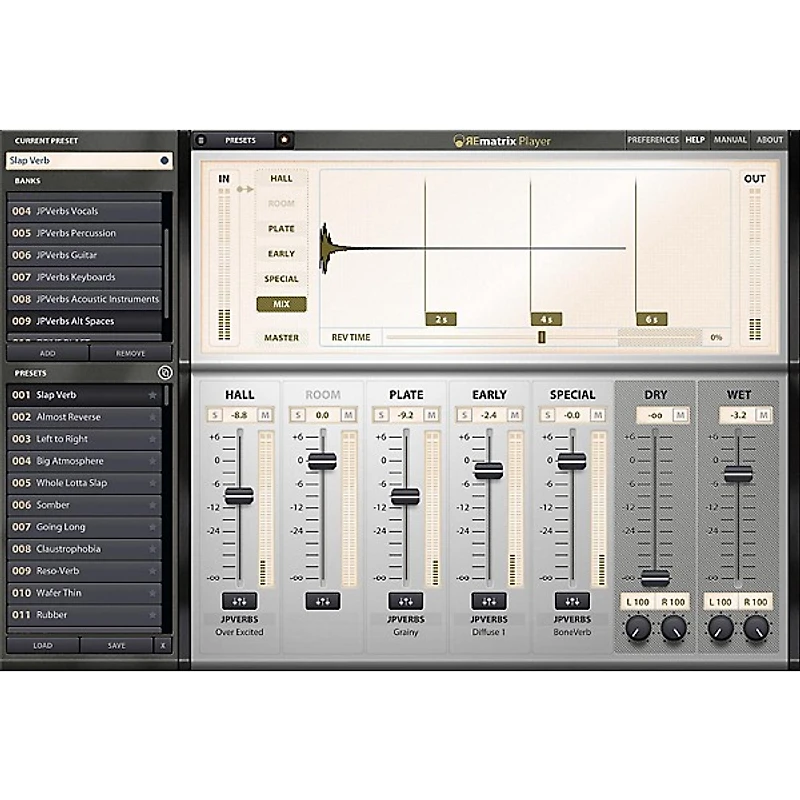Click the REMOVE bank button

pos(130,353)
